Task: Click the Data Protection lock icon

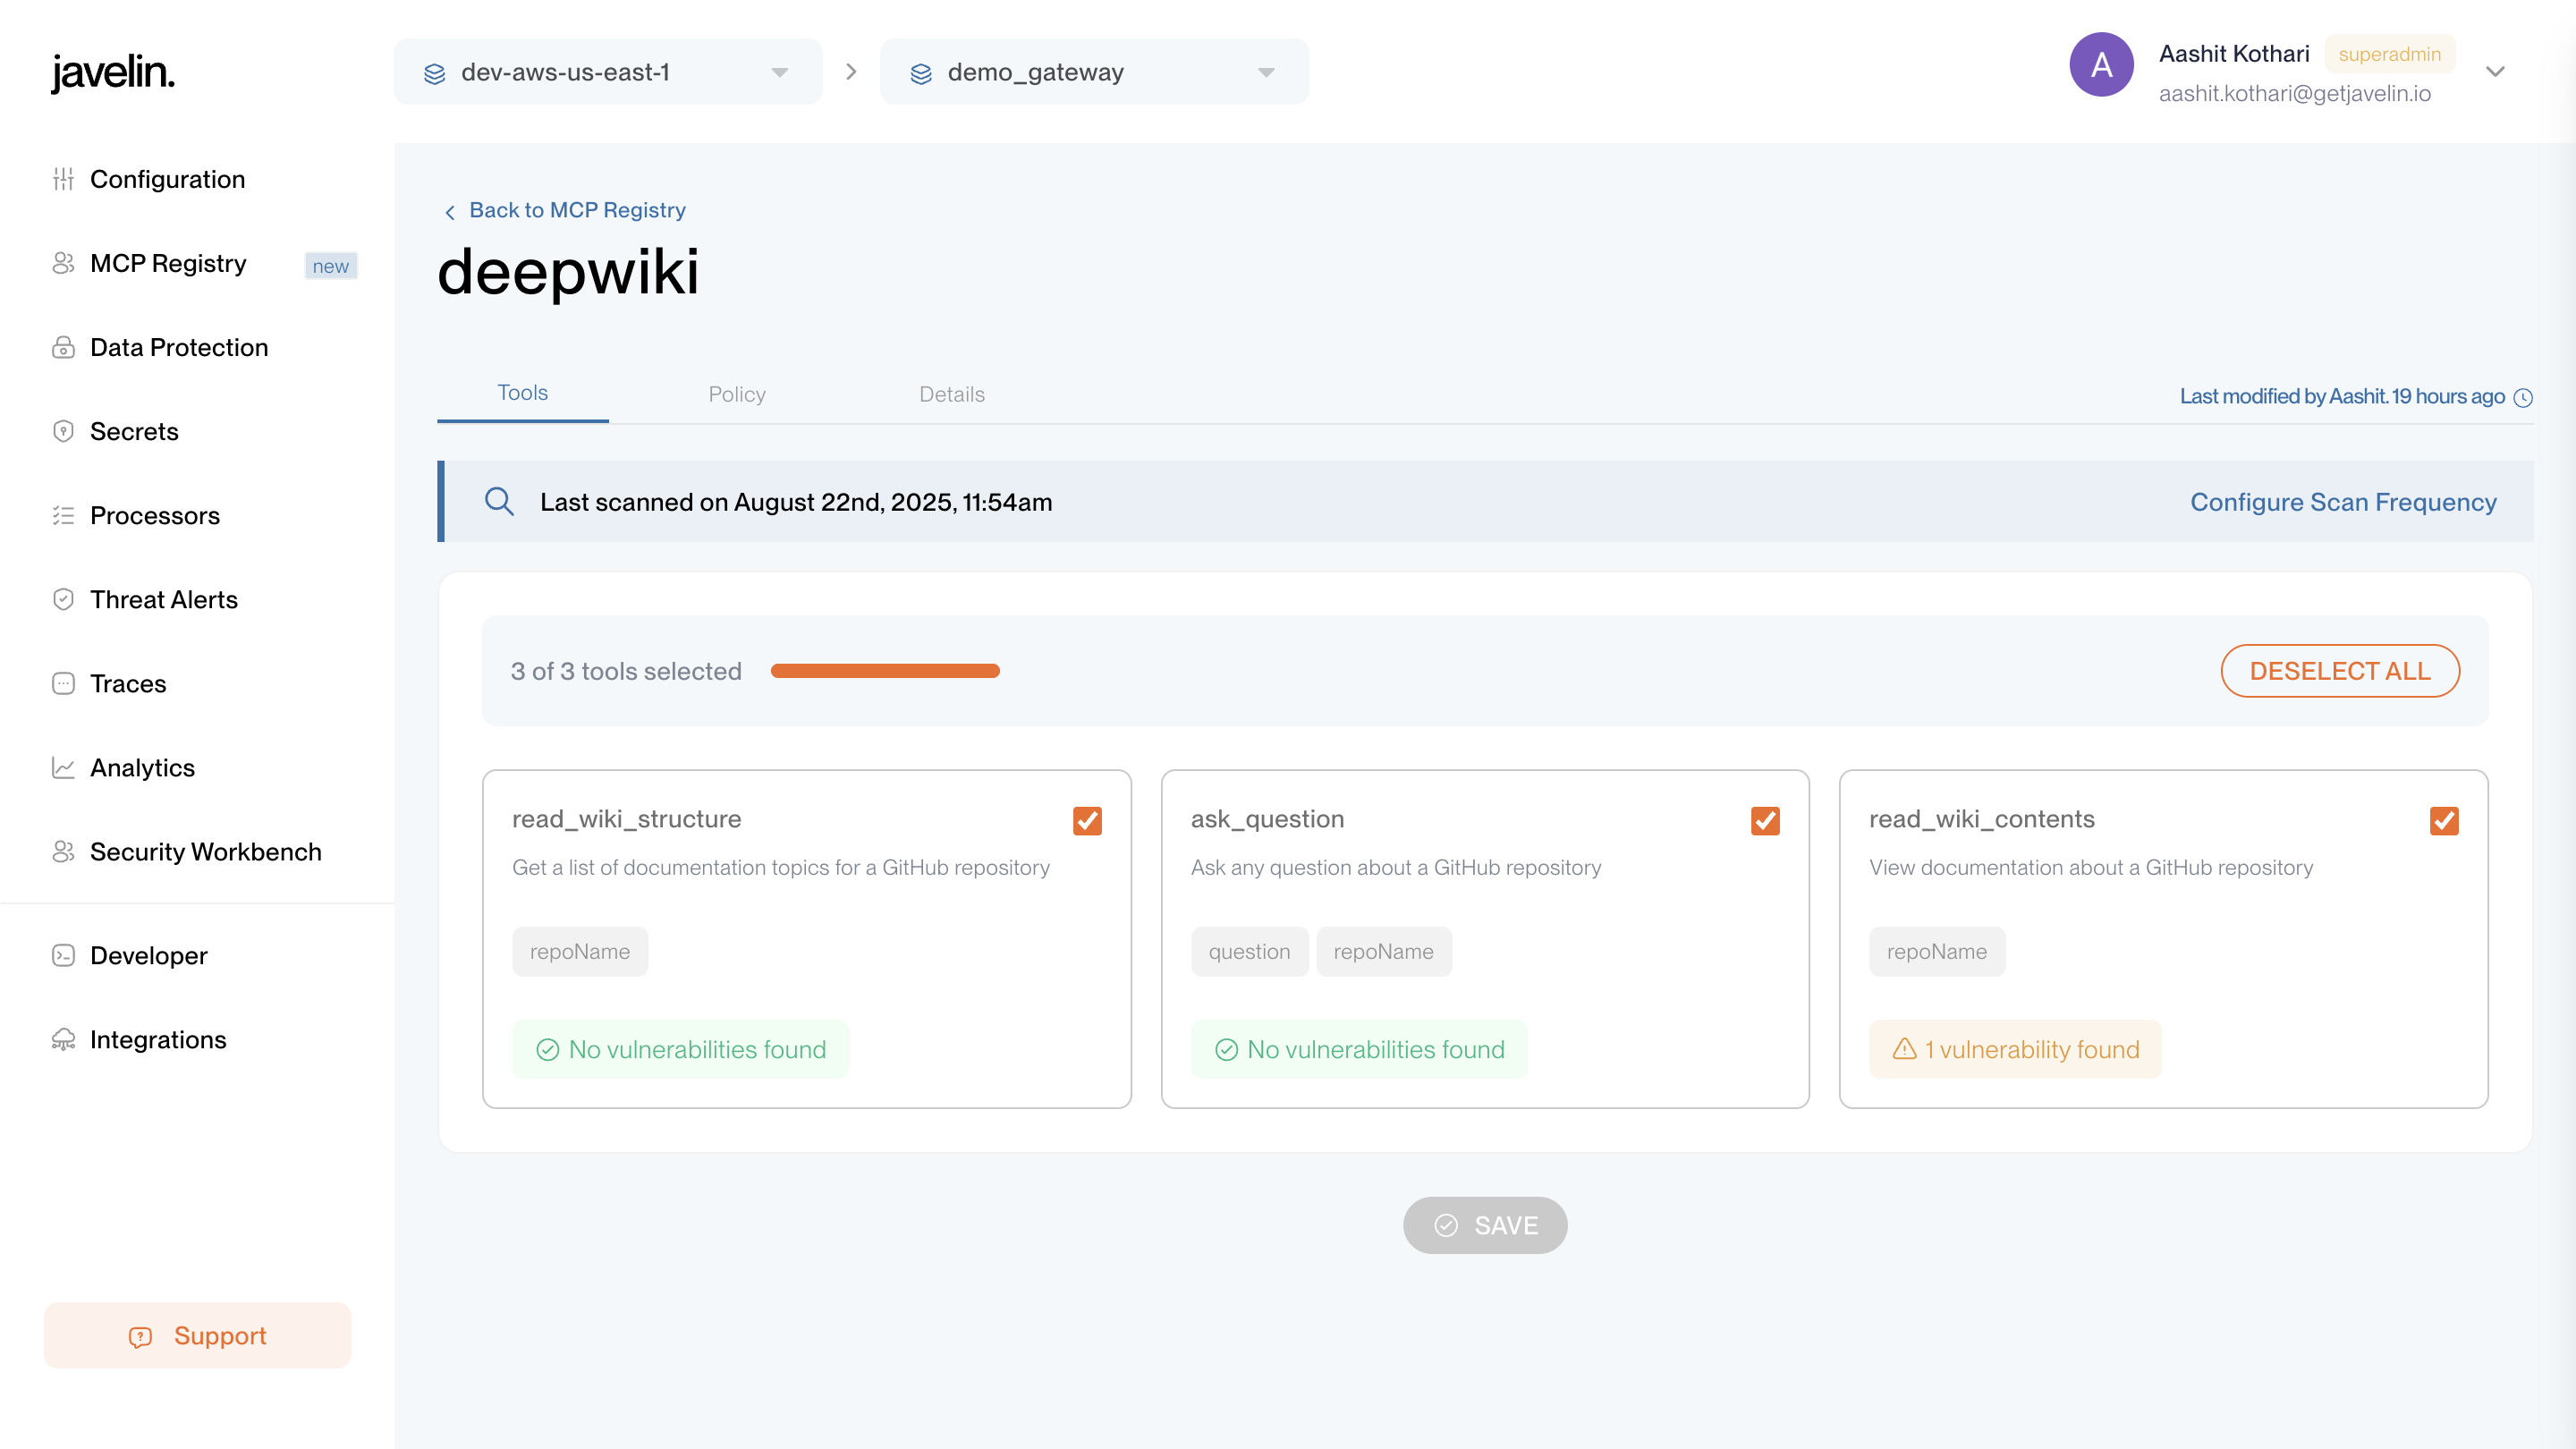Action: [63, 347]
